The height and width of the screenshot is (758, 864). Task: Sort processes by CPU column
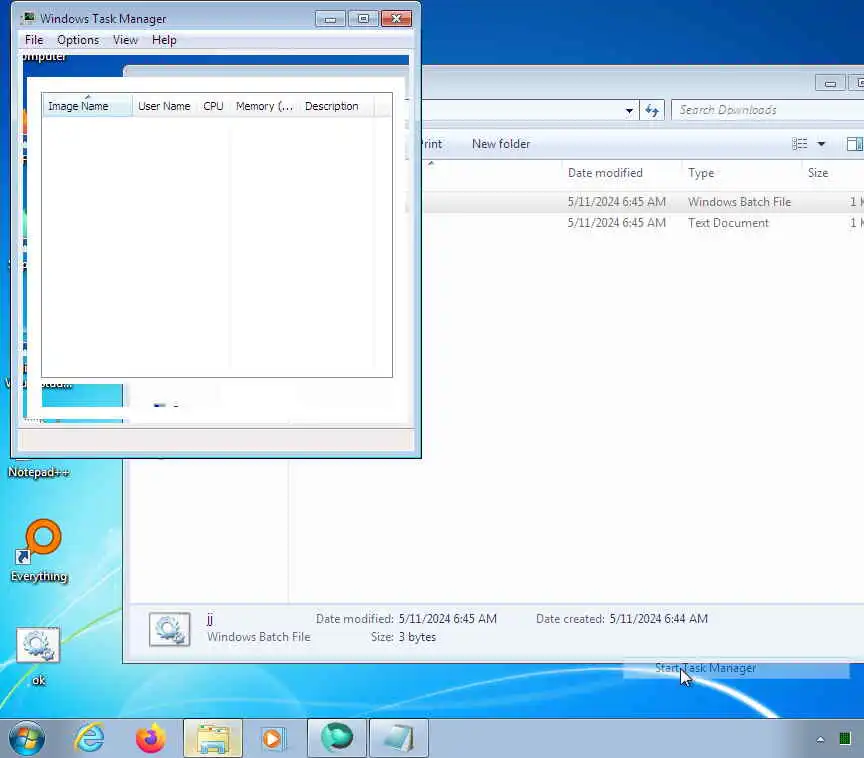[213, 106]
